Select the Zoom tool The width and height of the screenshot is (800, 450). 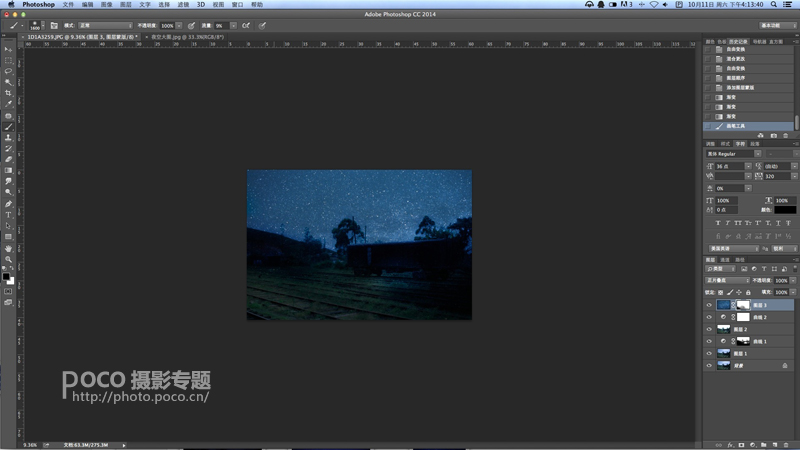point(8,259)
